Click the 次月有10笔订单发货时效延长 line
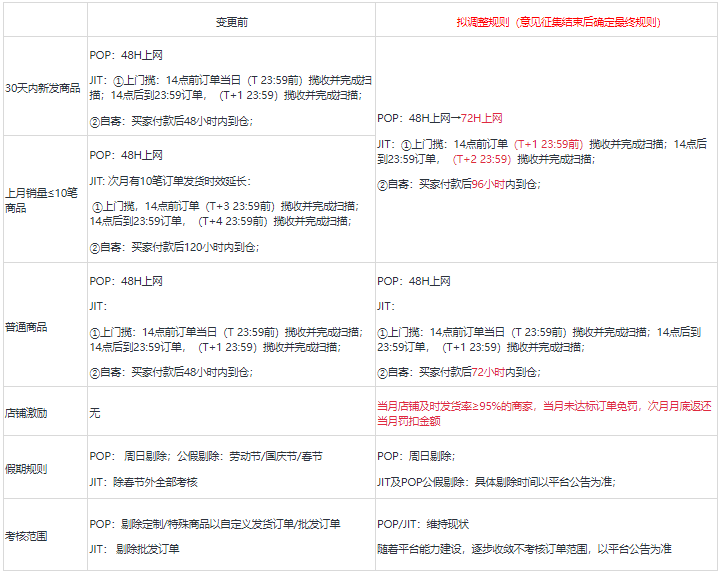This screenshot has width=721, height=573. click(171, 181)
